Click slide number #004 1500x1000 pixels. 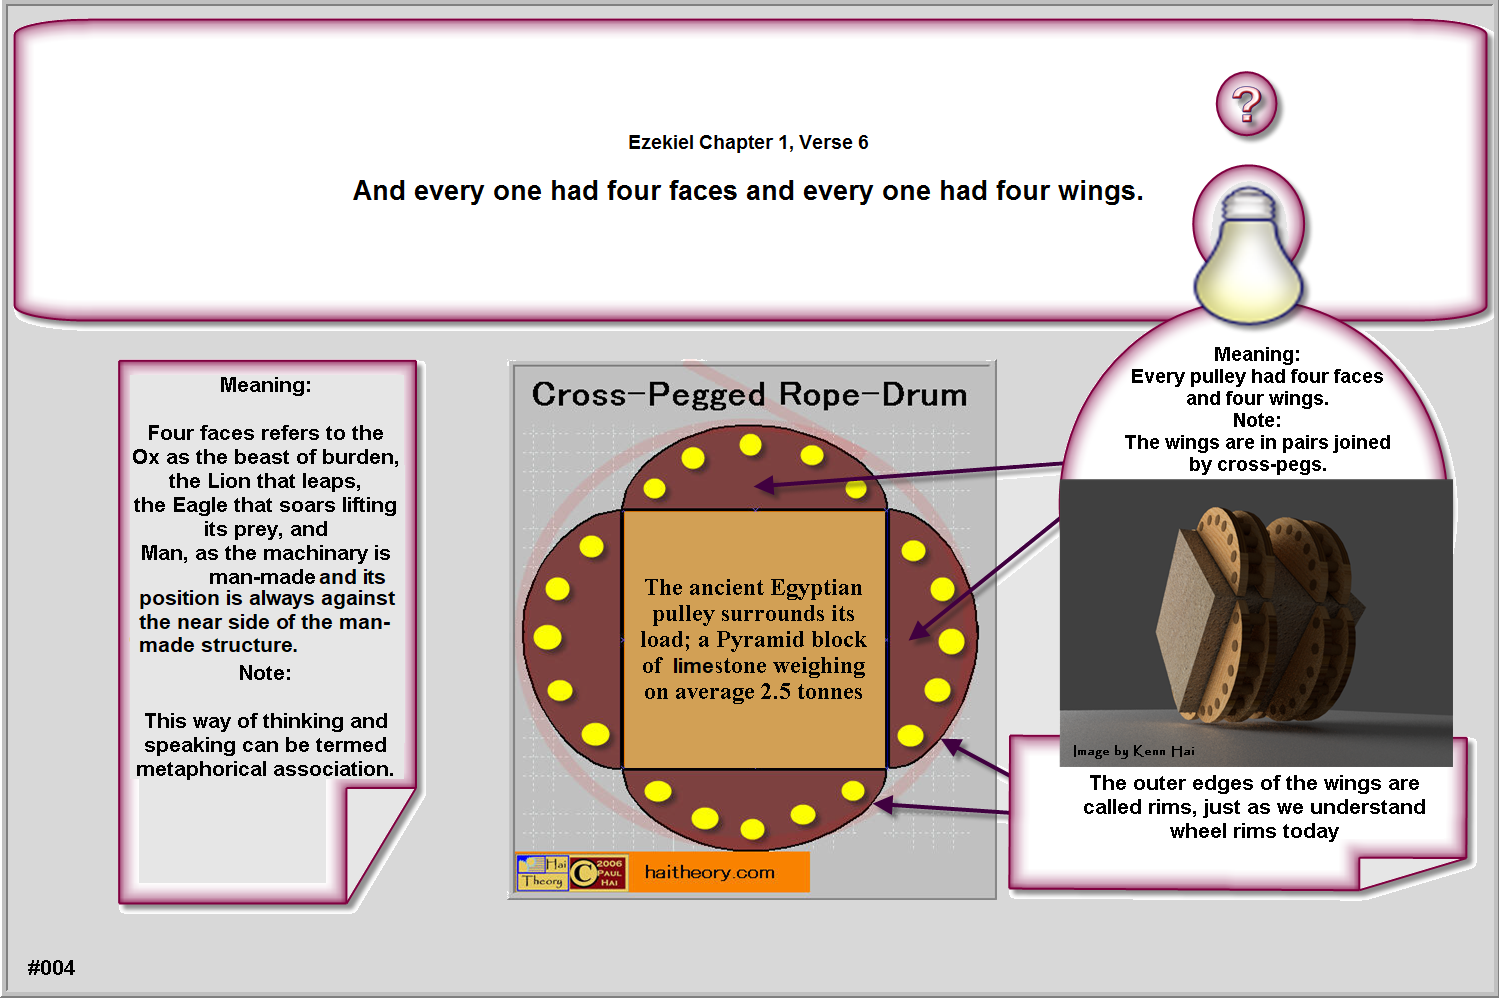point(51,967)
